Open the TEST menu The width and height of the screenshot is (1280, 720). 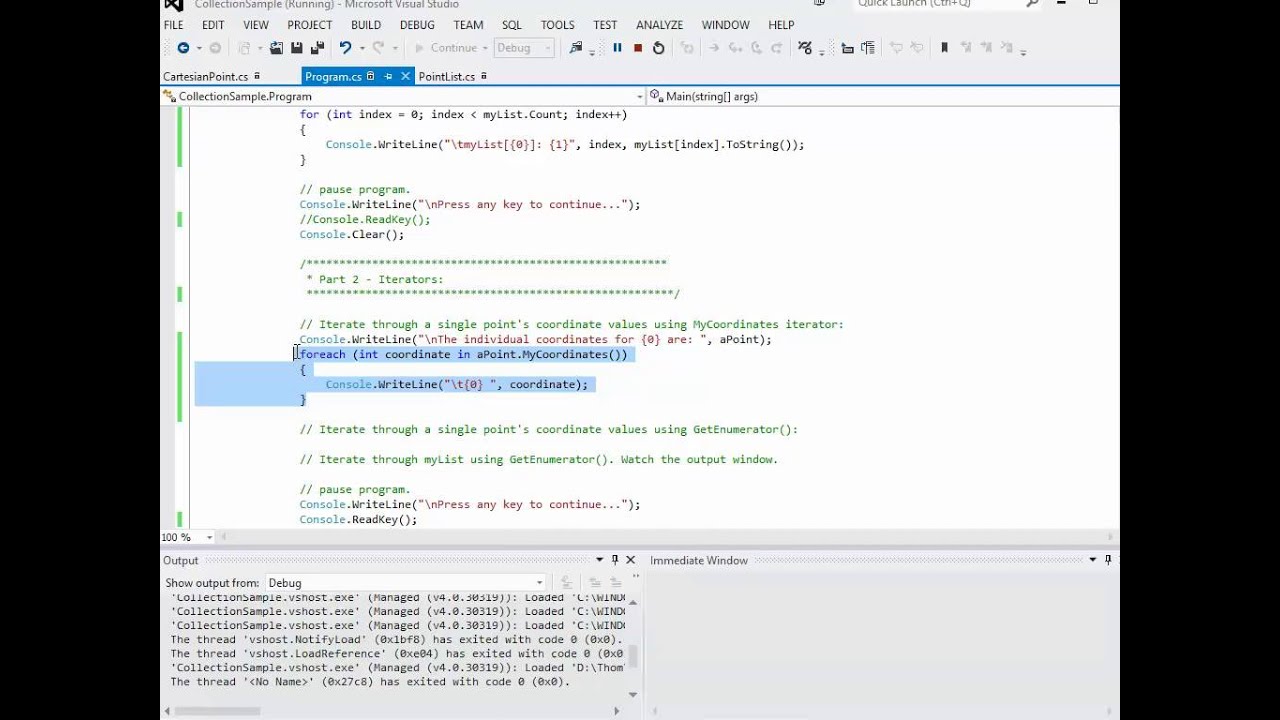(x=605, y=25)
